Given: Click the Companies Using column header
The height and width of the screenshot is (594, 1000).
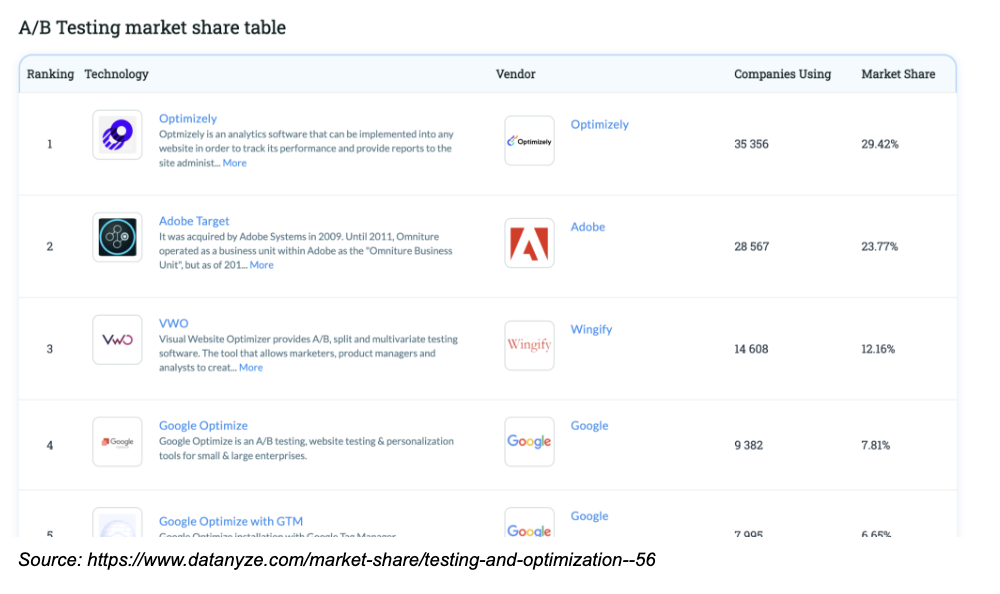Looking at the screenshot, I should coord(783,74).
